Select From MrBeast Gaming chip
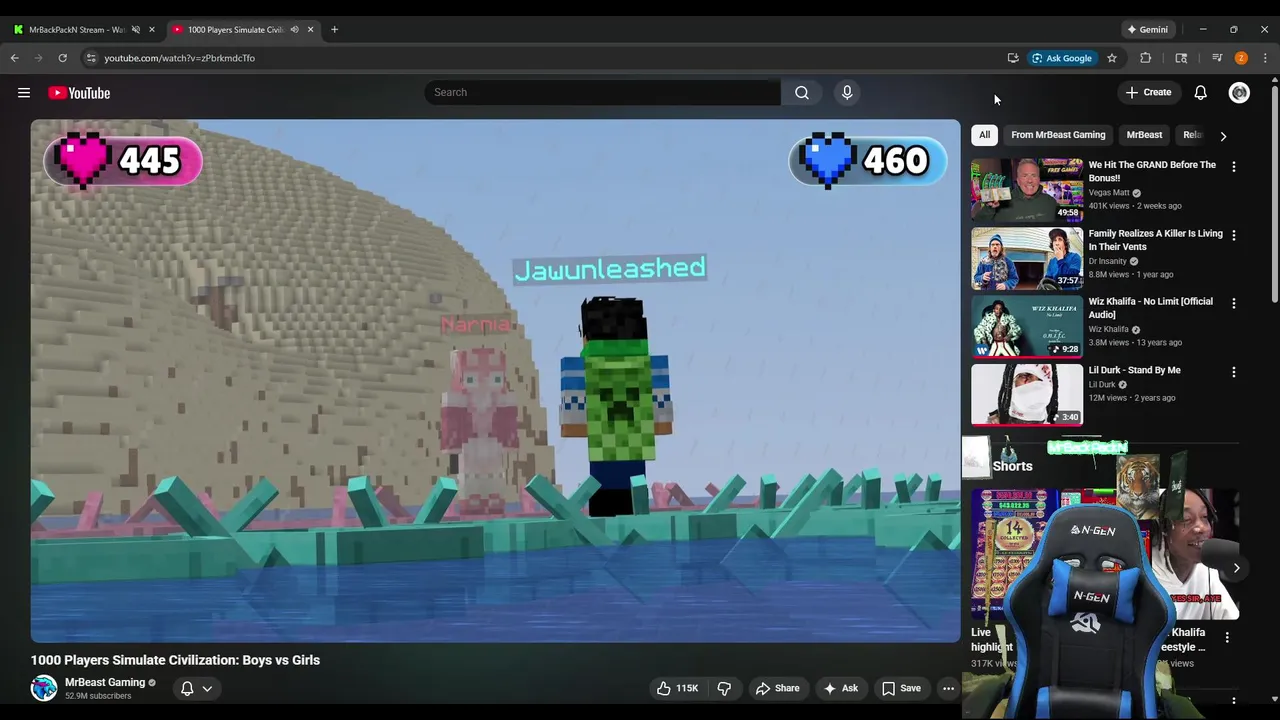This screenshot has width=1280, height=720. (x=1058, y=135)
